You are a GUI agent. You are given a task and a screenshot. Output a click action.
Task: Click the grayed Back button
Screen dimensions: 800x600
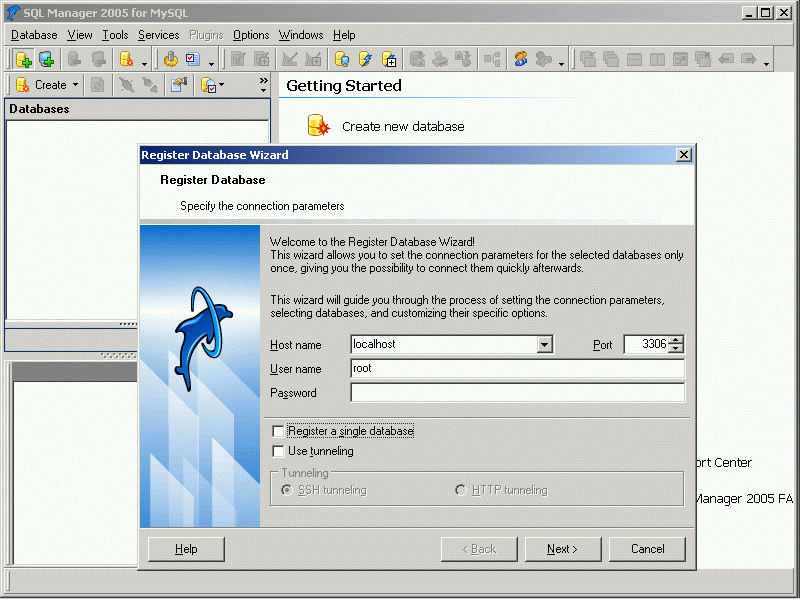(x=479, y=549)
